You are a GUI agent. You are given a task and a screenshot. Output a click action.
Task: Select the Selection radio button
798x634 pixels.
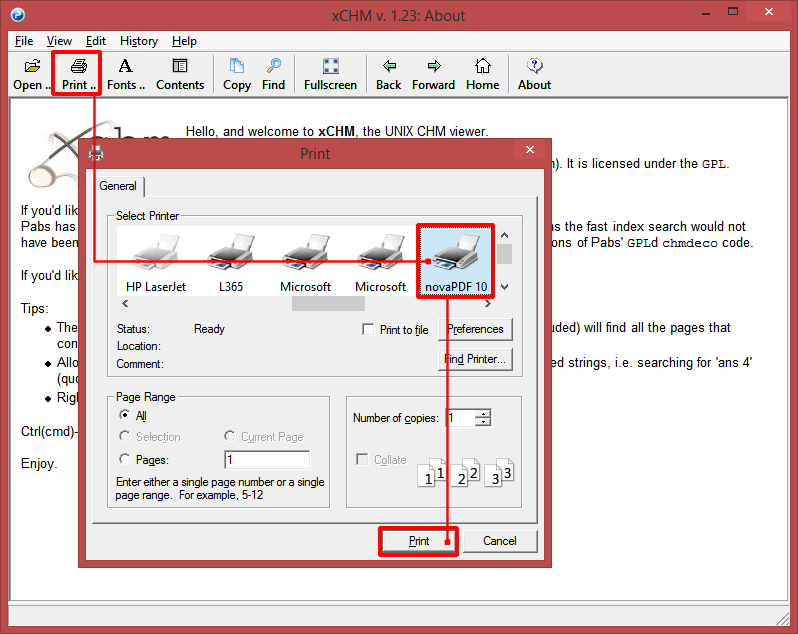(x=124, y=436)
